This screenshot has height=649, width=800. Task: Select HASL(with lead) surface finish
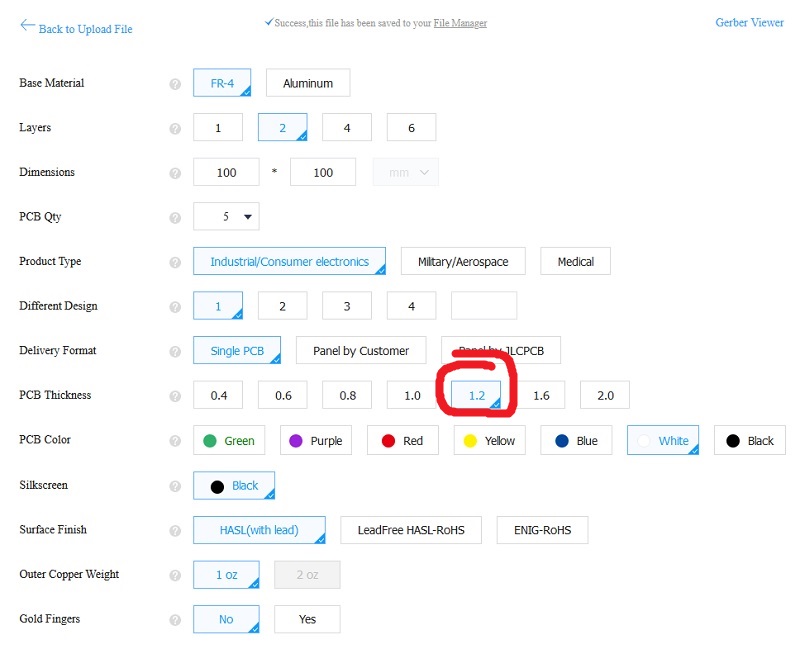tap(259, 530)
